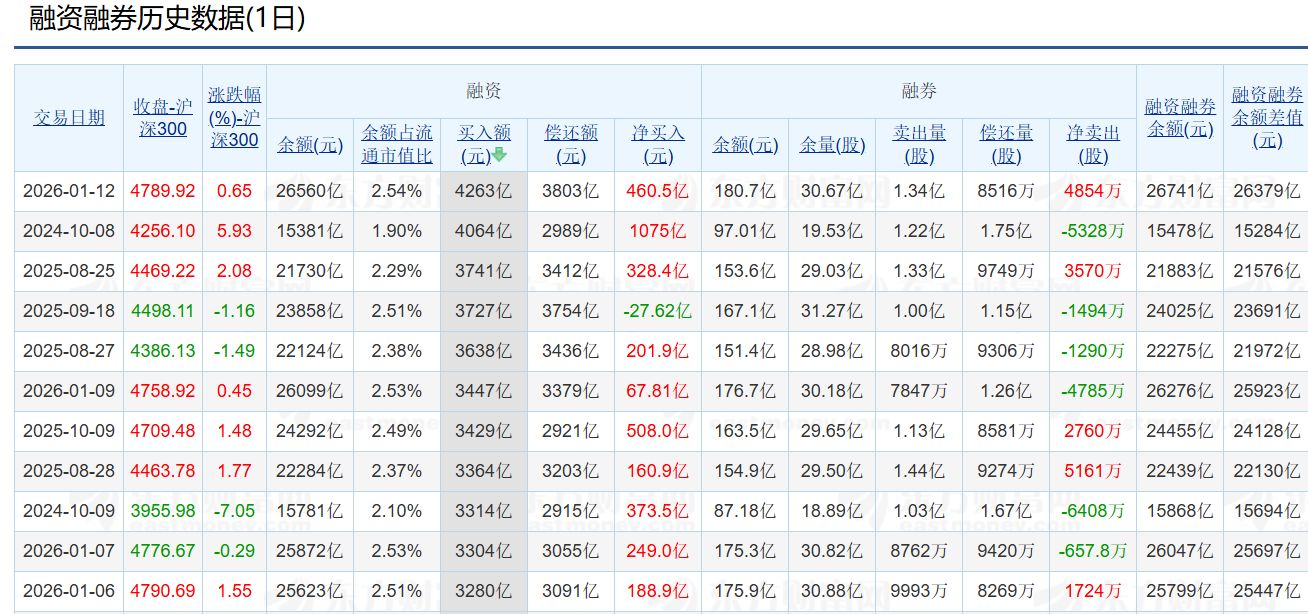The width and height of the screenshot is (1308, 614).
Task: Sort by 净卖出(股) column header
Action: tap(1093, 144)
